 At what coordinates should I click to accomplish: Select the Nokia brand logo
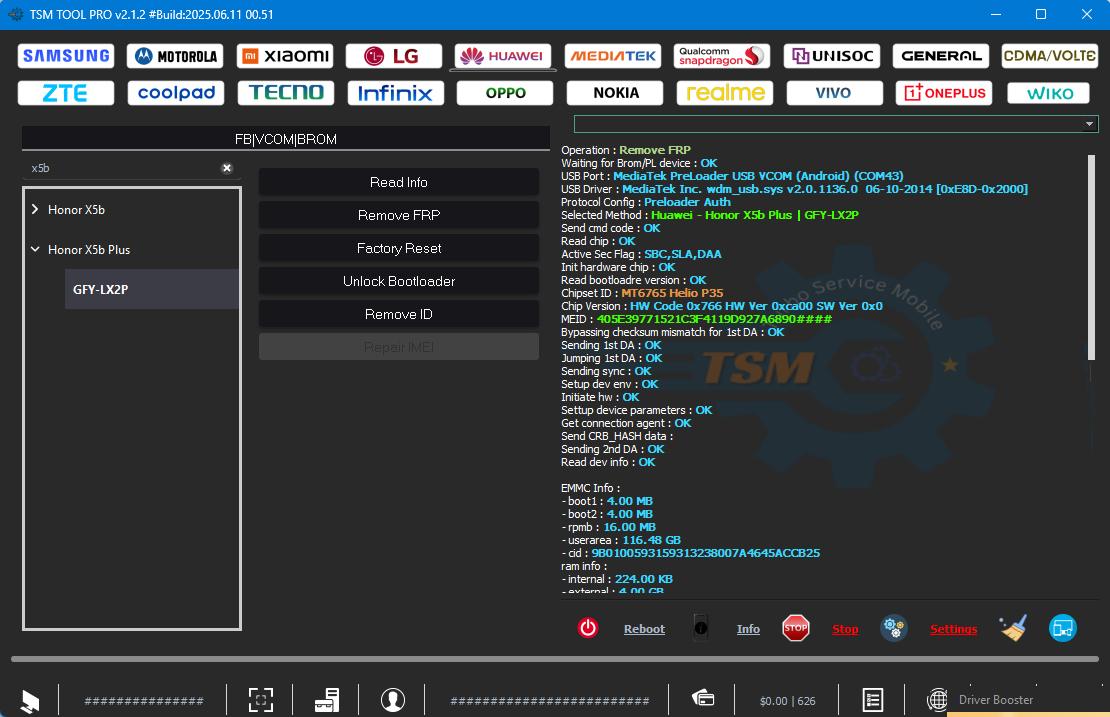(x=615, y=93)
